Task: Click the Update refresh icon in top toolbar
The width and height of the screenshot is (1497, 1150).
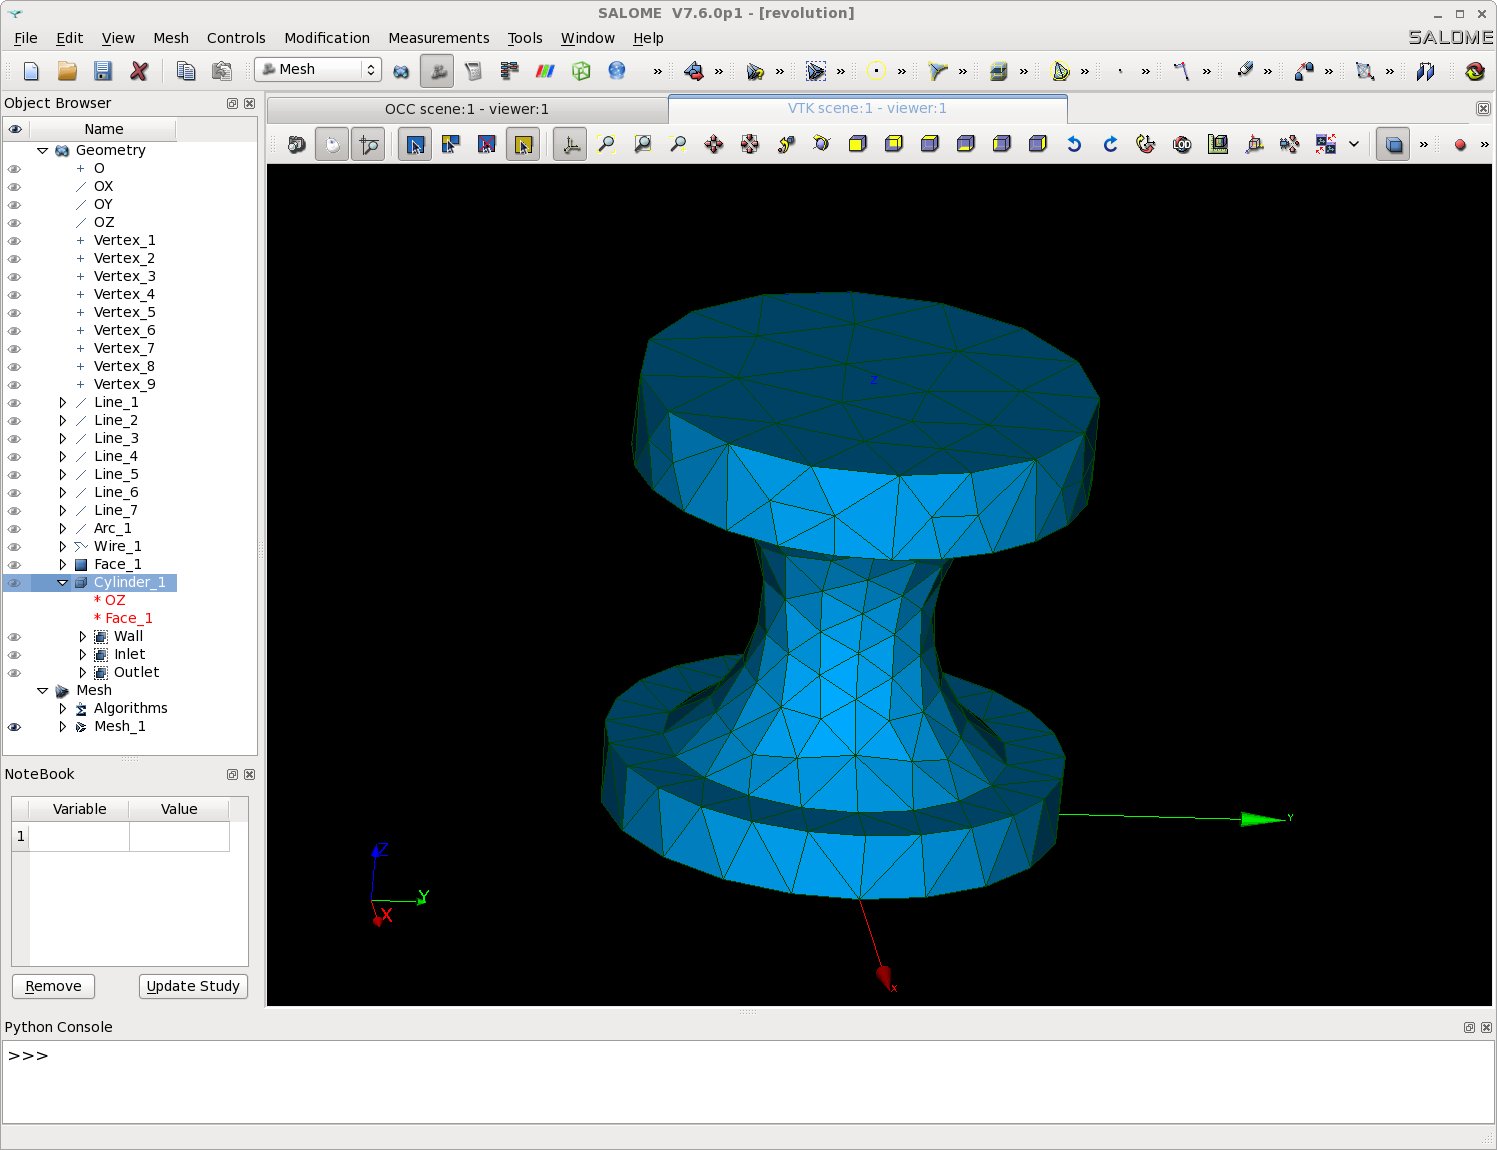Action: [x=1475, y=71]
